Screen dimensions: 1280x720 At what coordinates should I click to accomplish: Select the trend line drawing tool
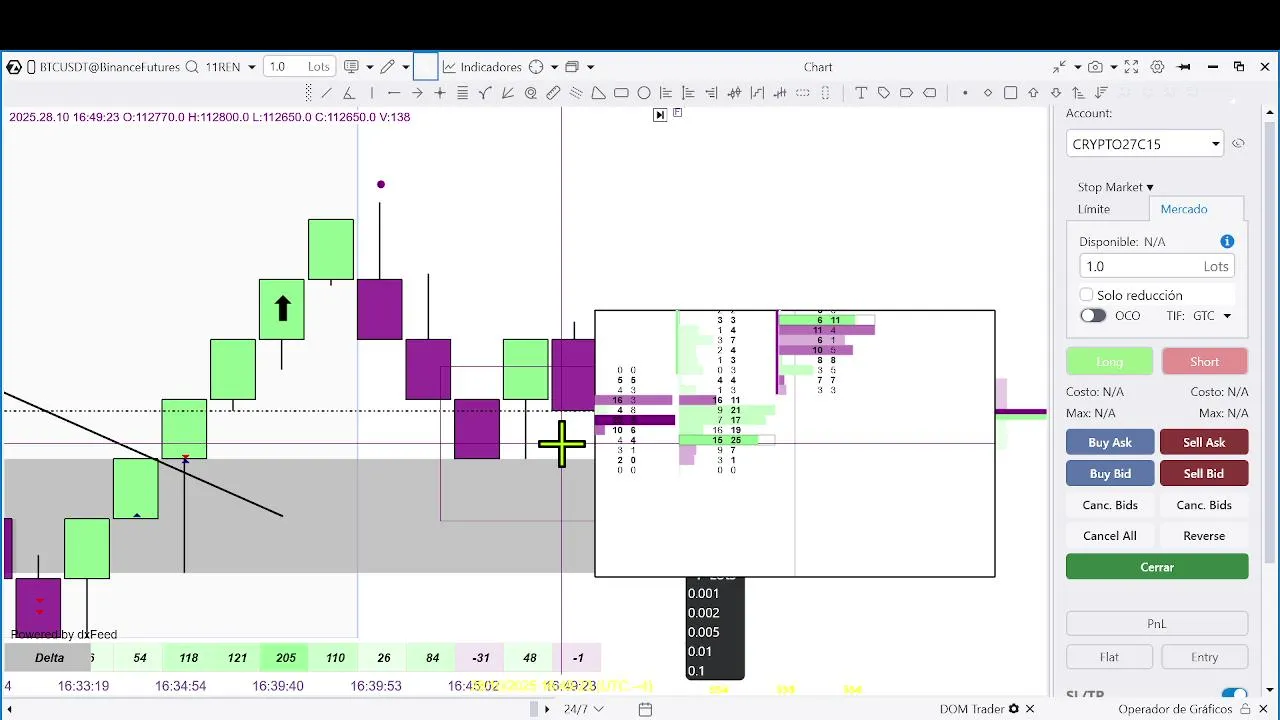[x=326, y=93]
